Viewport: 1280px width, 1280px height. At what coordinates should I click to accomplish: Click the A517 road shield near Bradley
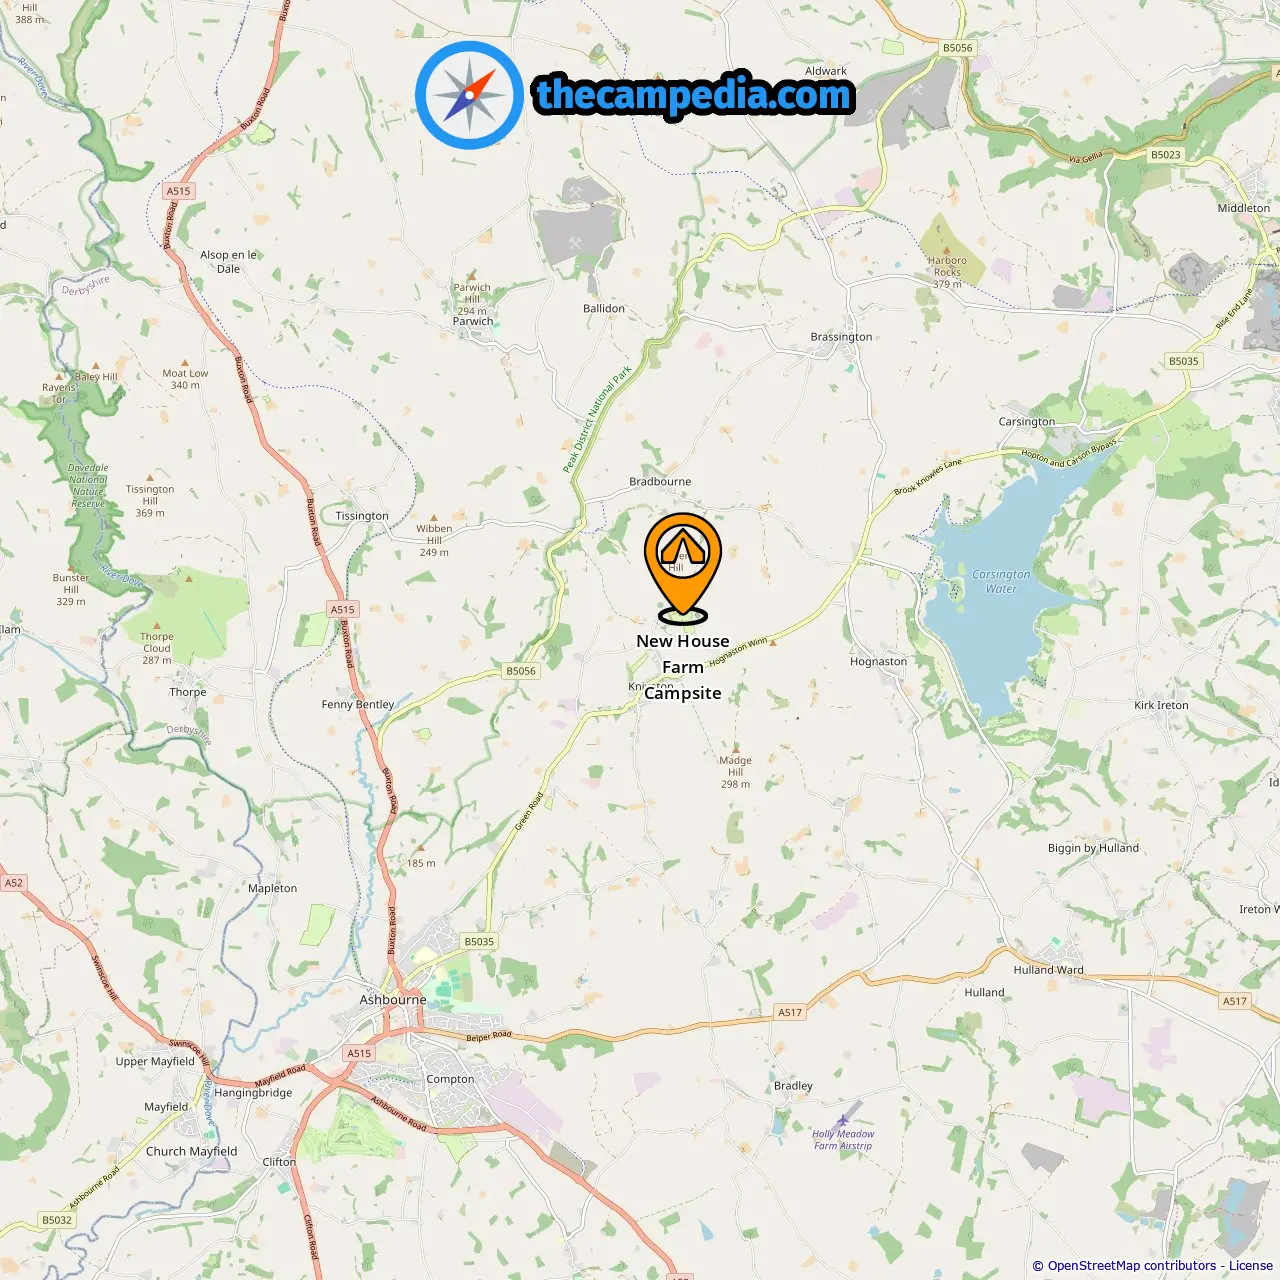(x=790, y=1012)
